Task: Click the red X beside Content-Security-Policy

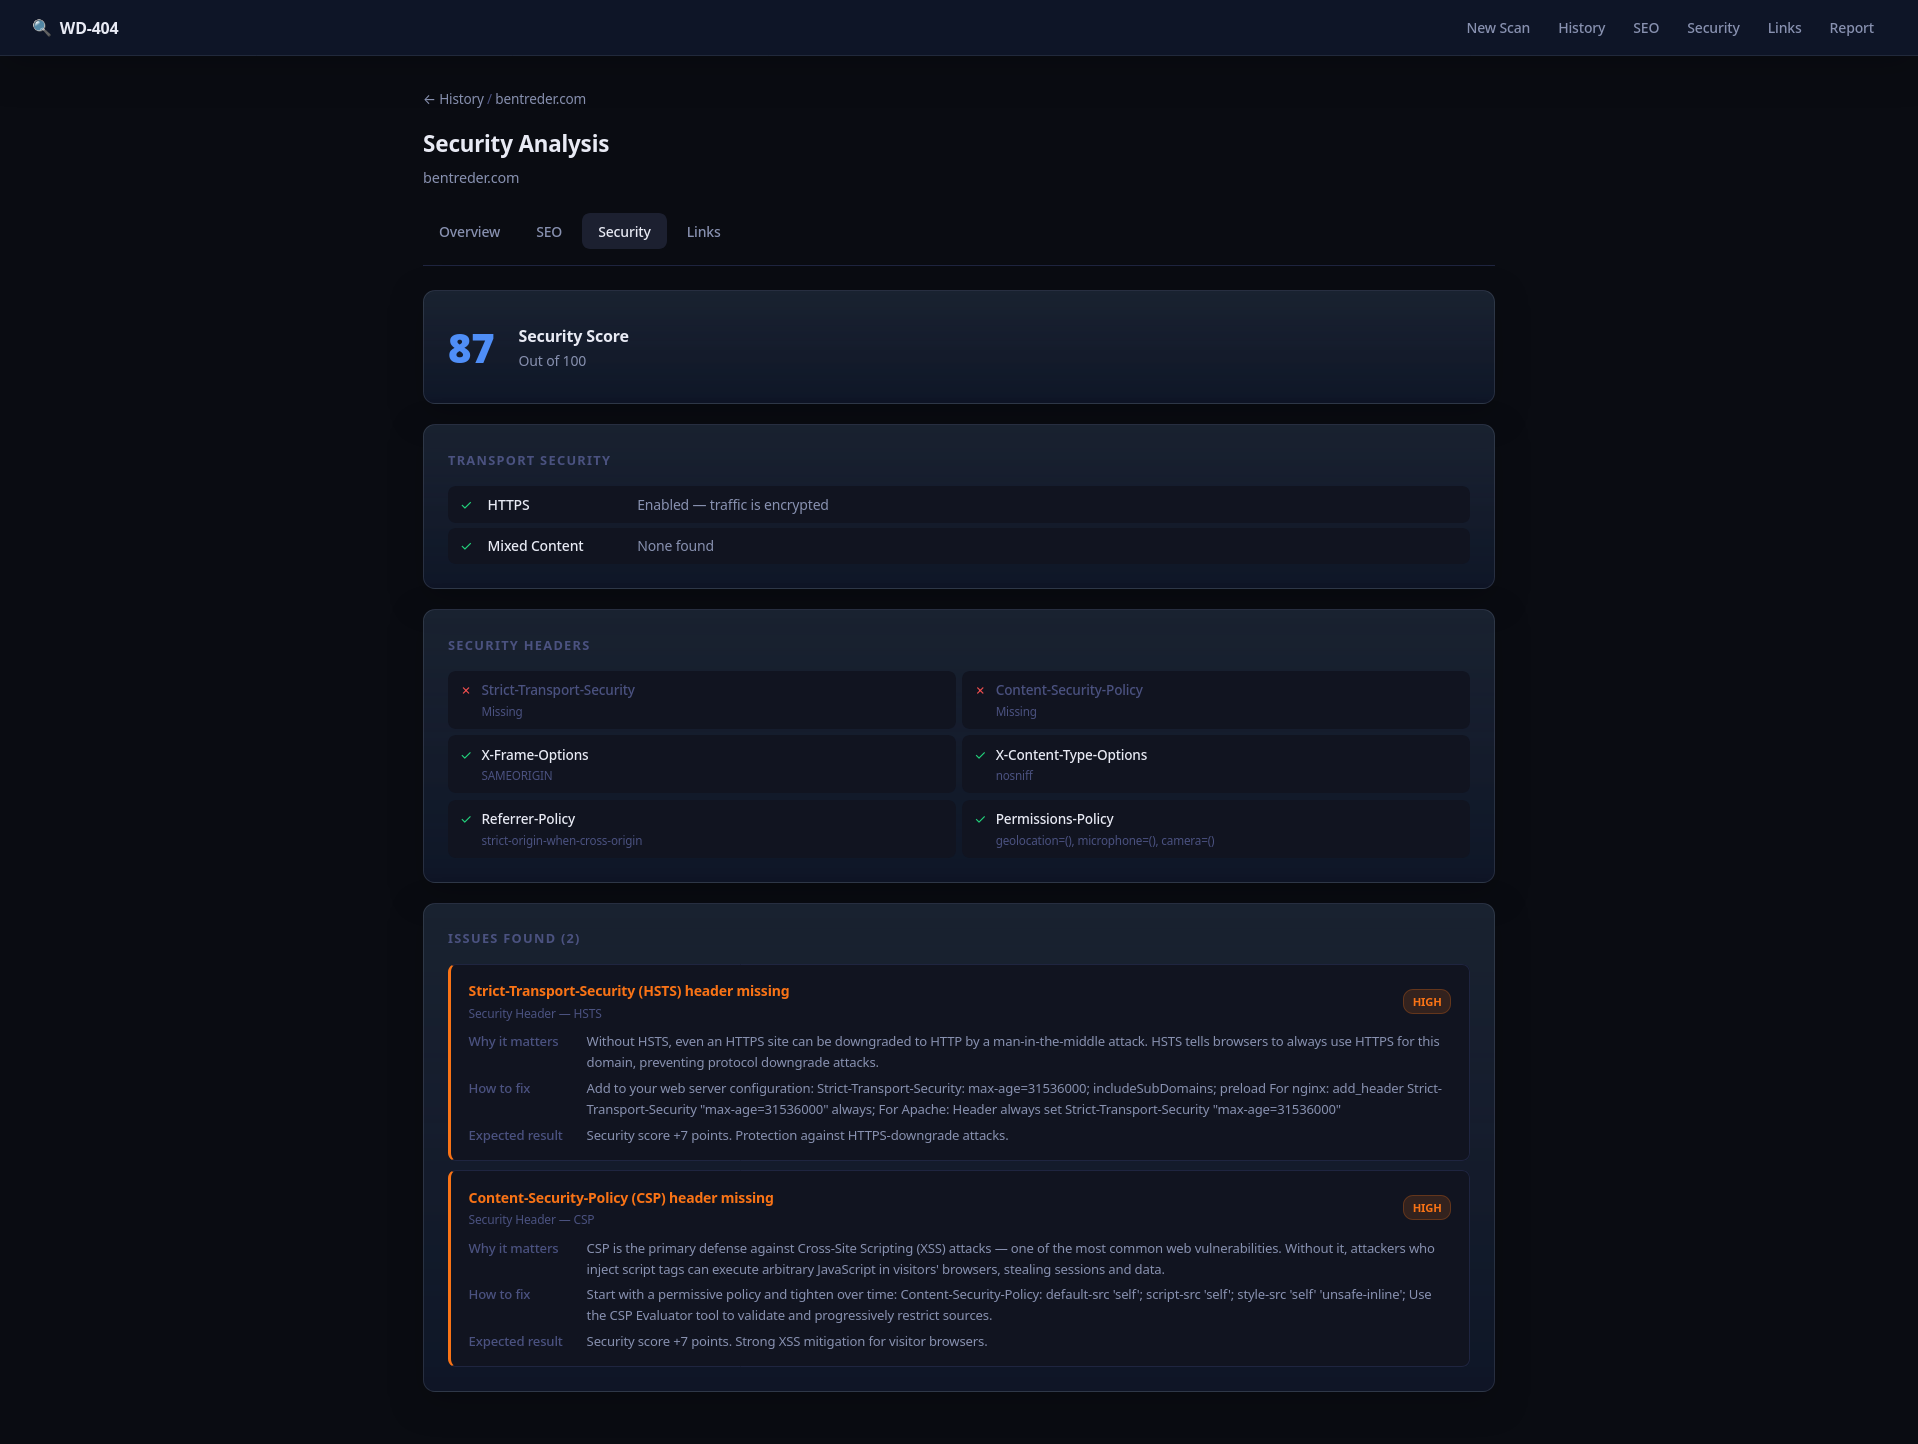Action: tap(980, 690)
